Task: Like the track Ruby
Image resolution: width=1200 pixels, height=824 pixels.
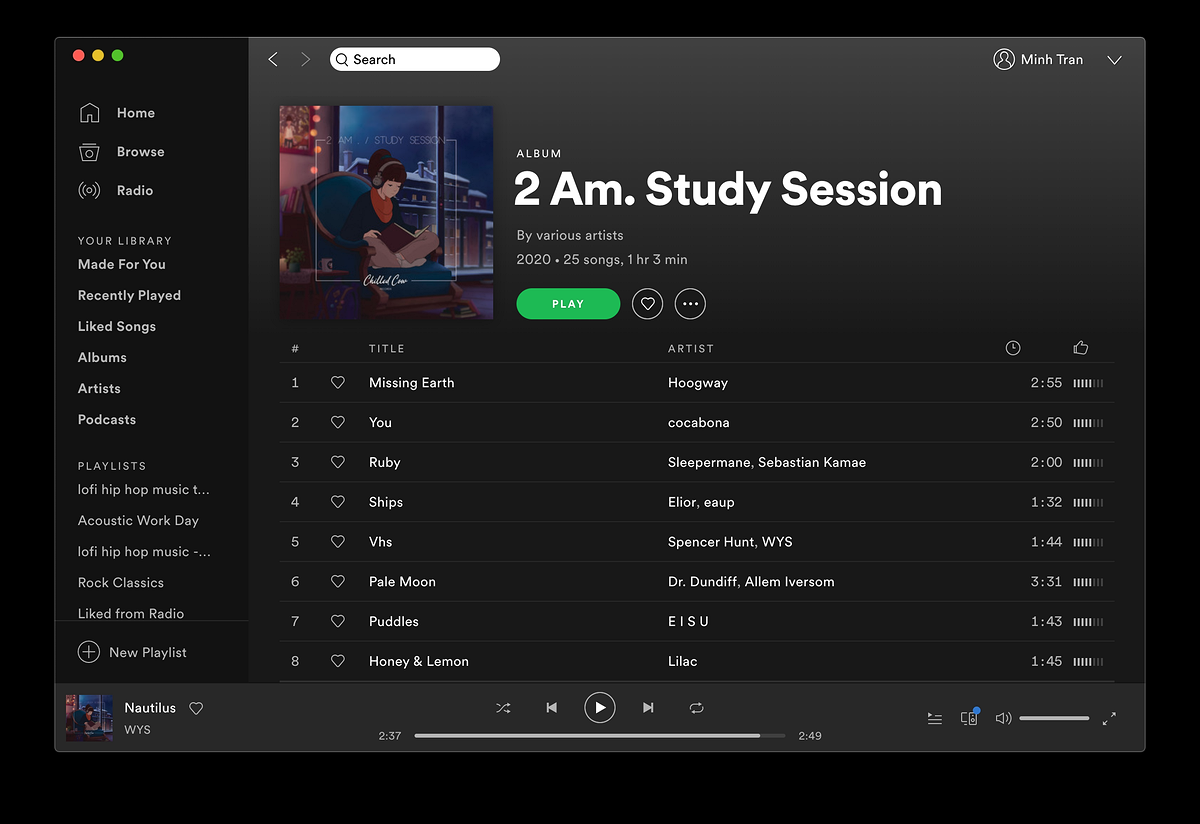Action: [338, 462]
